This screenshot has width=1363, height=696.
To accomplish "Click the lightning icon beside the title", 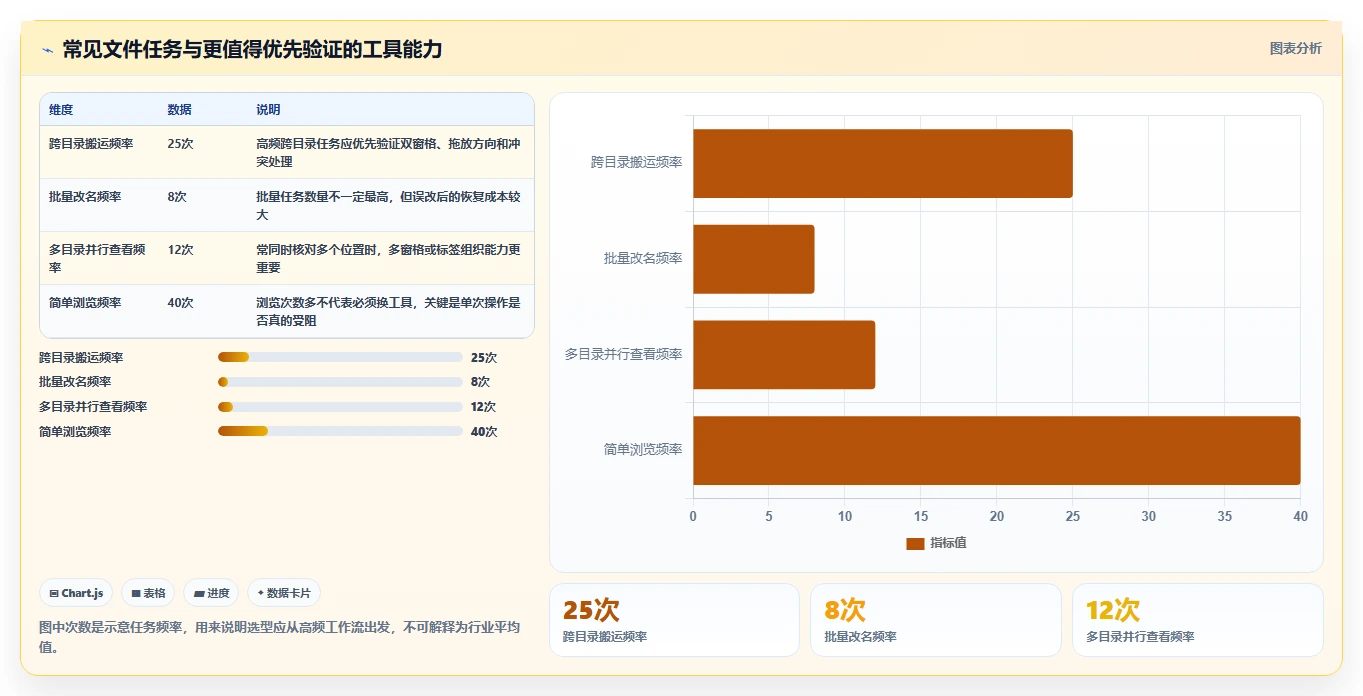I will 47,50.
